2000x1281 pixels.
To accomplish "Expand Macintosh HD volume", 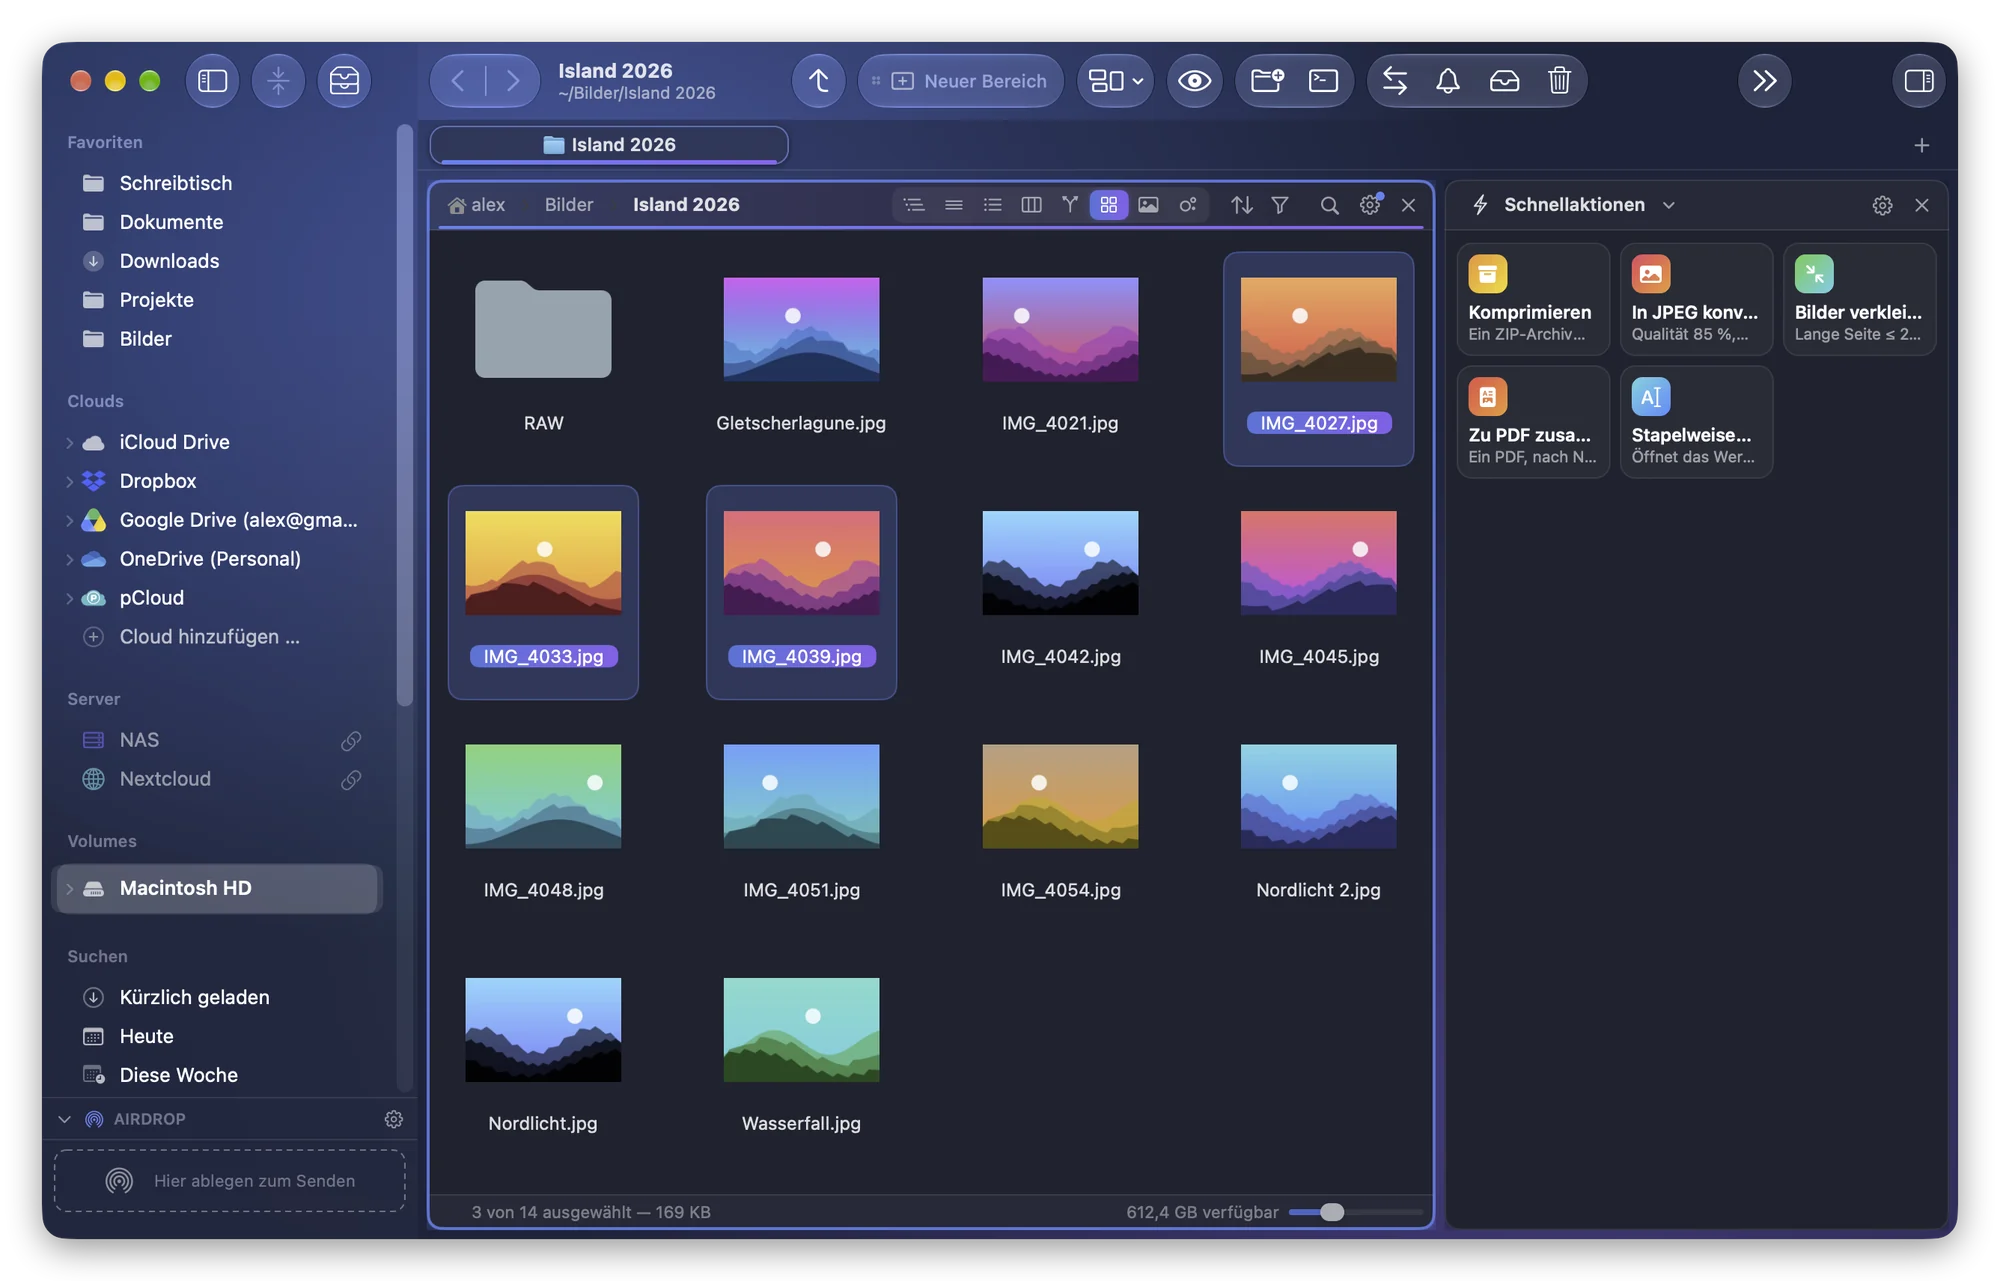I will pos(69,888).
